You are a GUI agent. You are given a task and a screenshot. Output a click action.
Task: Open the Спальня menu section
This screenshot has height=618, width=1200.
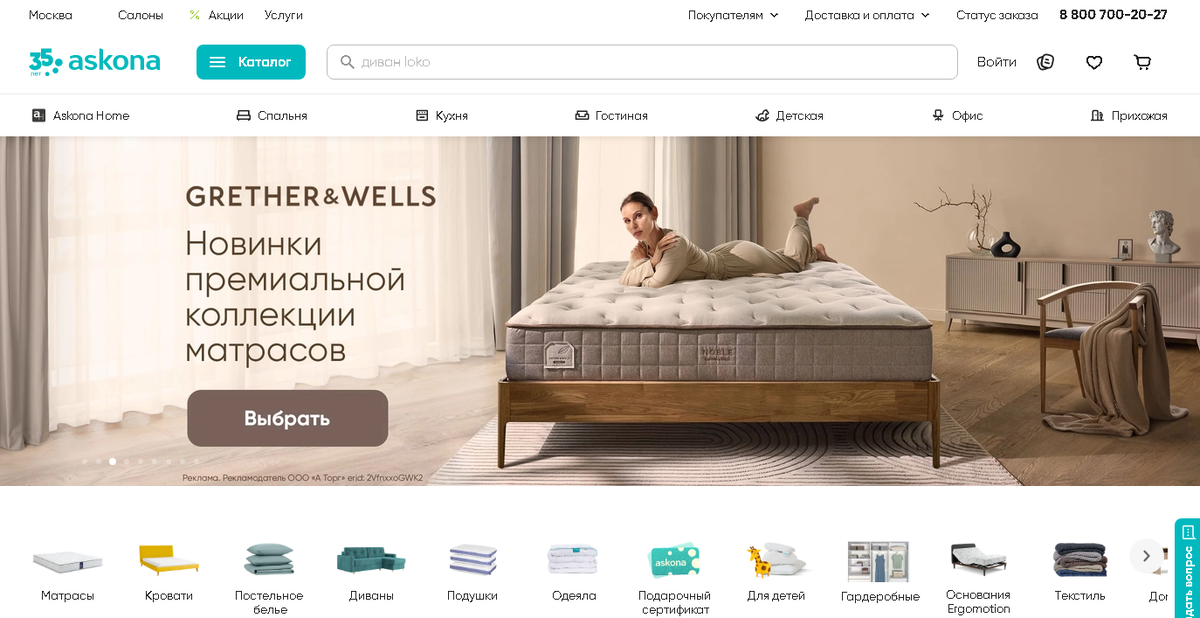pos(272,116)
